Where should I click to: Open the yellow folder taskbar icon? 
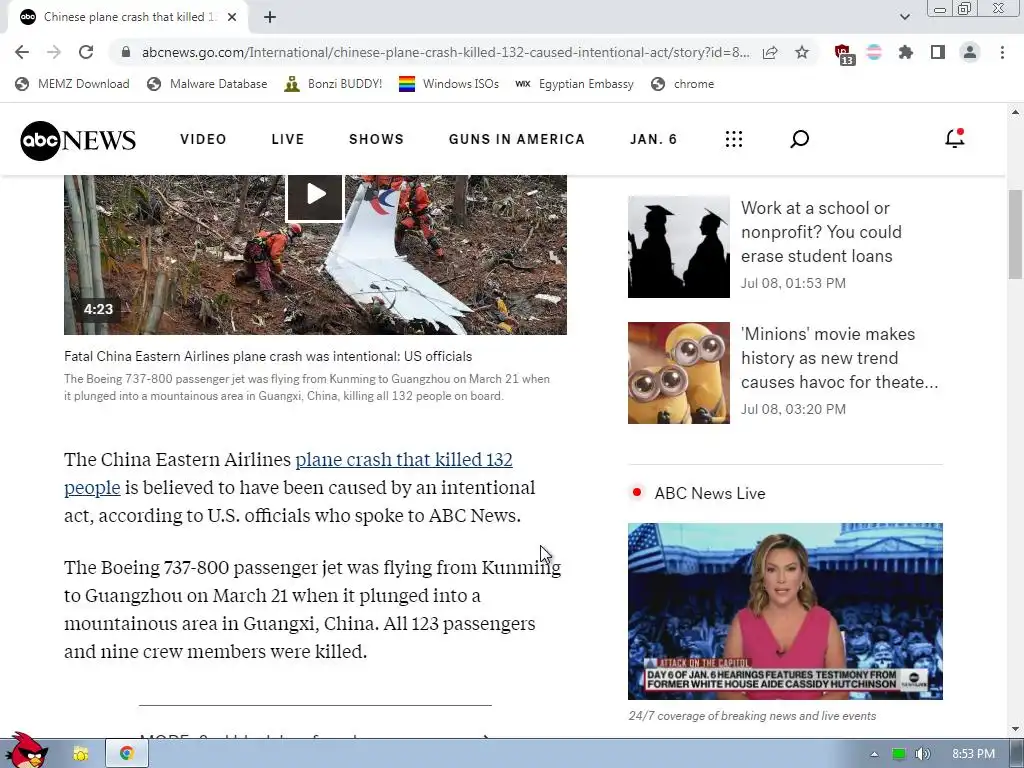[80, 754]
